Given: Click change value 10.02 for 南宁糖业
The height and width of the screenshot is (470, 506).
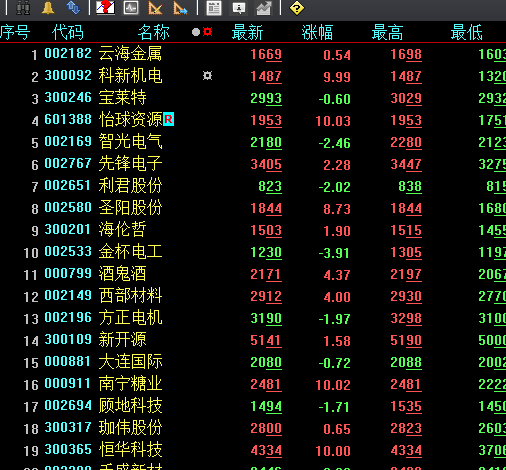Looking at the screenshot, I should [x=333, y=385].
